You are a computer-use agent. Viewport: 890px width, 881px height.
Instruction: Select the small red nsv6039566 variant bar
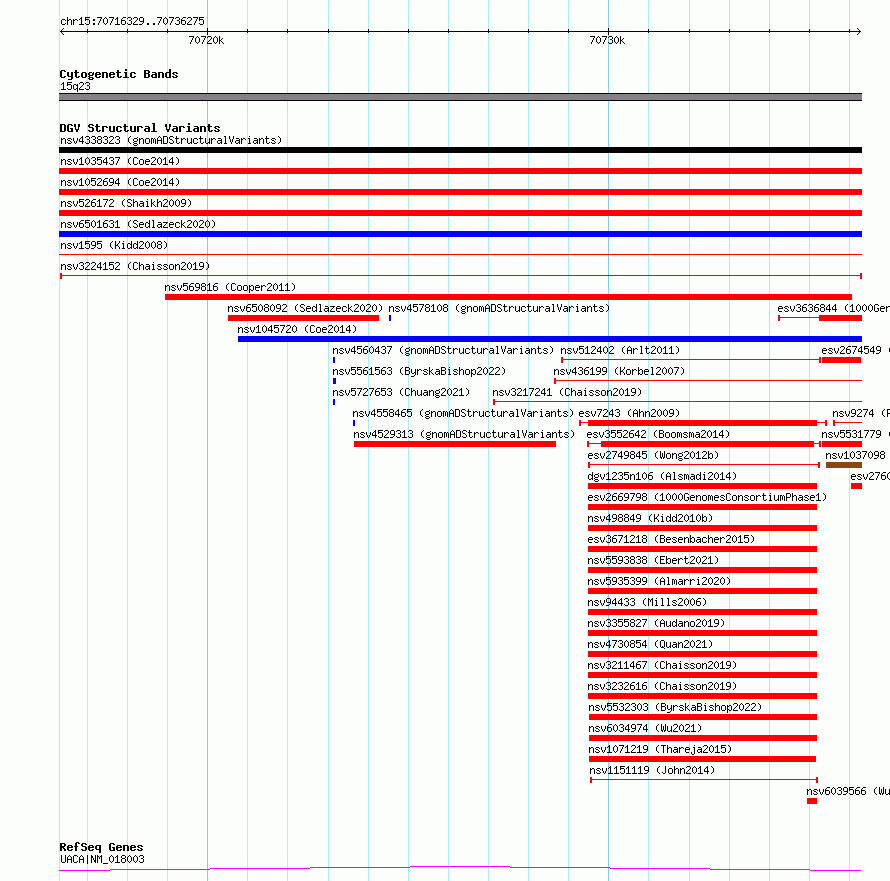(x=812, y=801)
